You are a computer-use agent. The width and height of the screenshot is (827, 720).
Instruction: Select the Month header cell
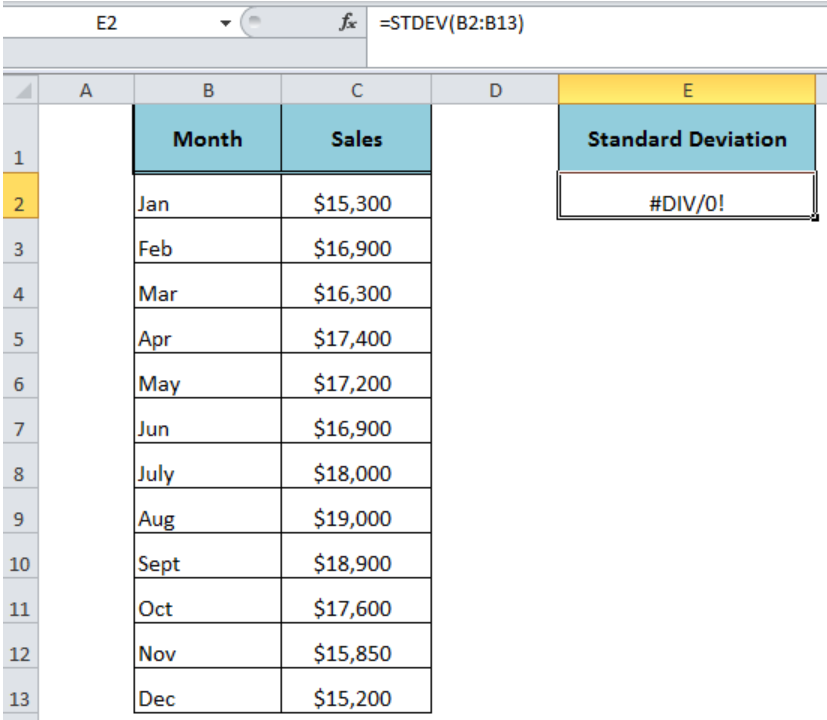208,138
